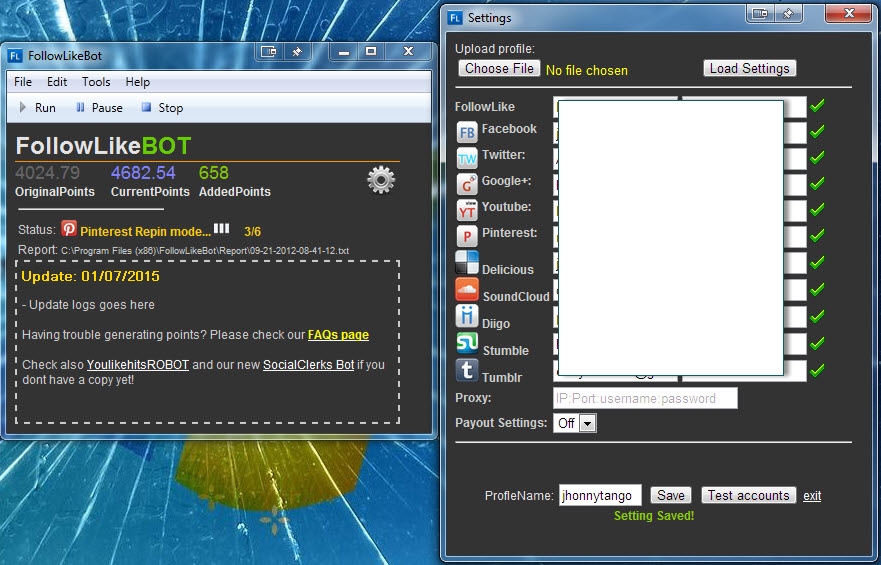
Task: Click the ProfileName field with jhonnytango
Action: 600,495
